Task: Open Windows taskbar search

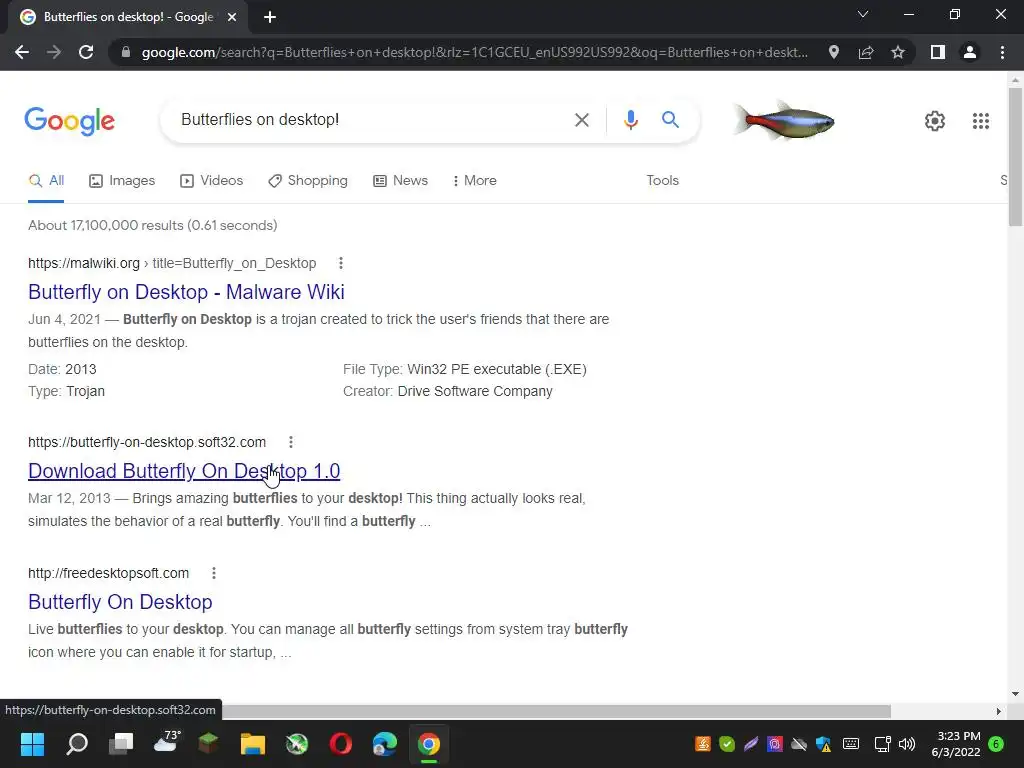Action: click(77, 744)
